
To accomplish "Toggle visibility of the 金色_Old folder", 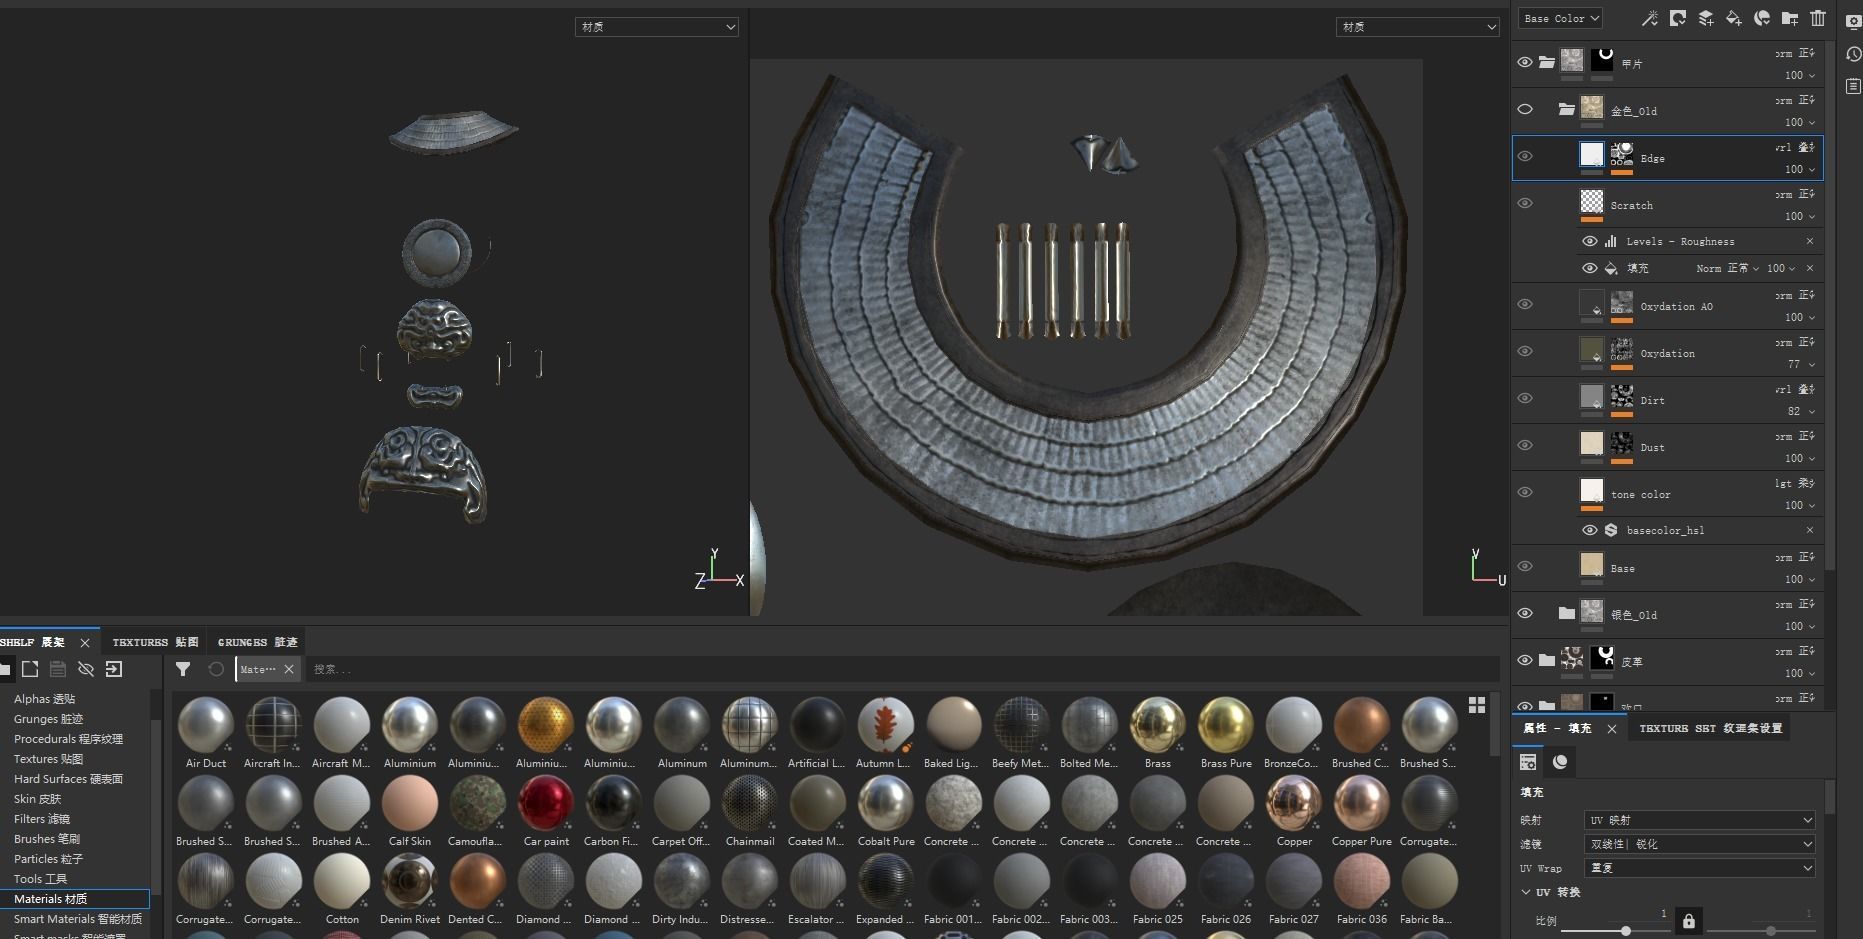I will [x=1525, y=110].
